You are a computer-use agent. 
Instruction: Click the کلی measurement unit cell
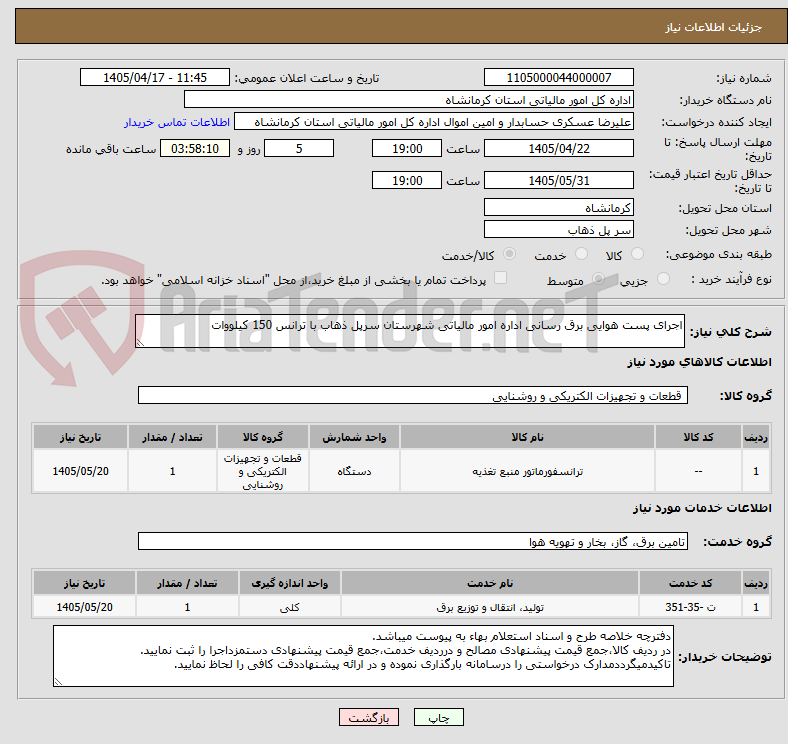pyautogui.click(x=290, y=607)
